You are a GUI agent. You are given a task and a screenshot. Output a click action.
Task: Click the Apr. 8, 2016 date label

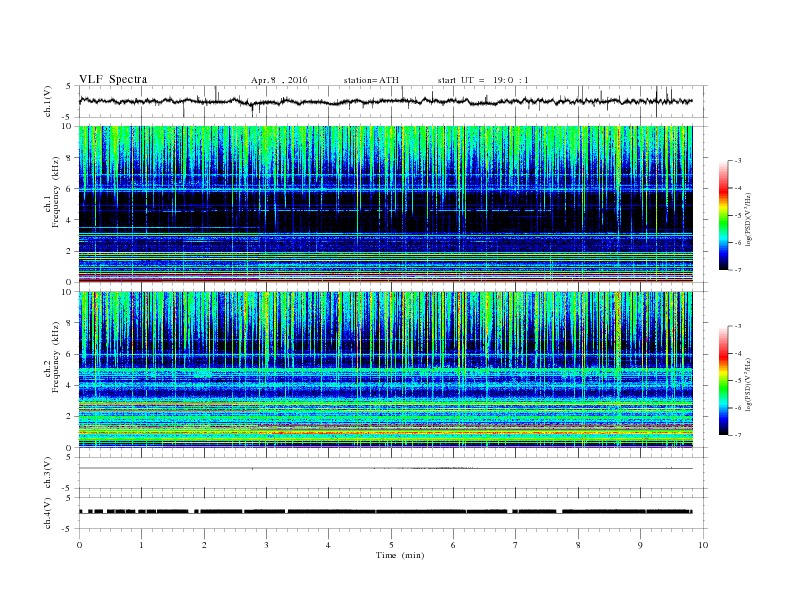pyautogui.click(x=280, y=79)
